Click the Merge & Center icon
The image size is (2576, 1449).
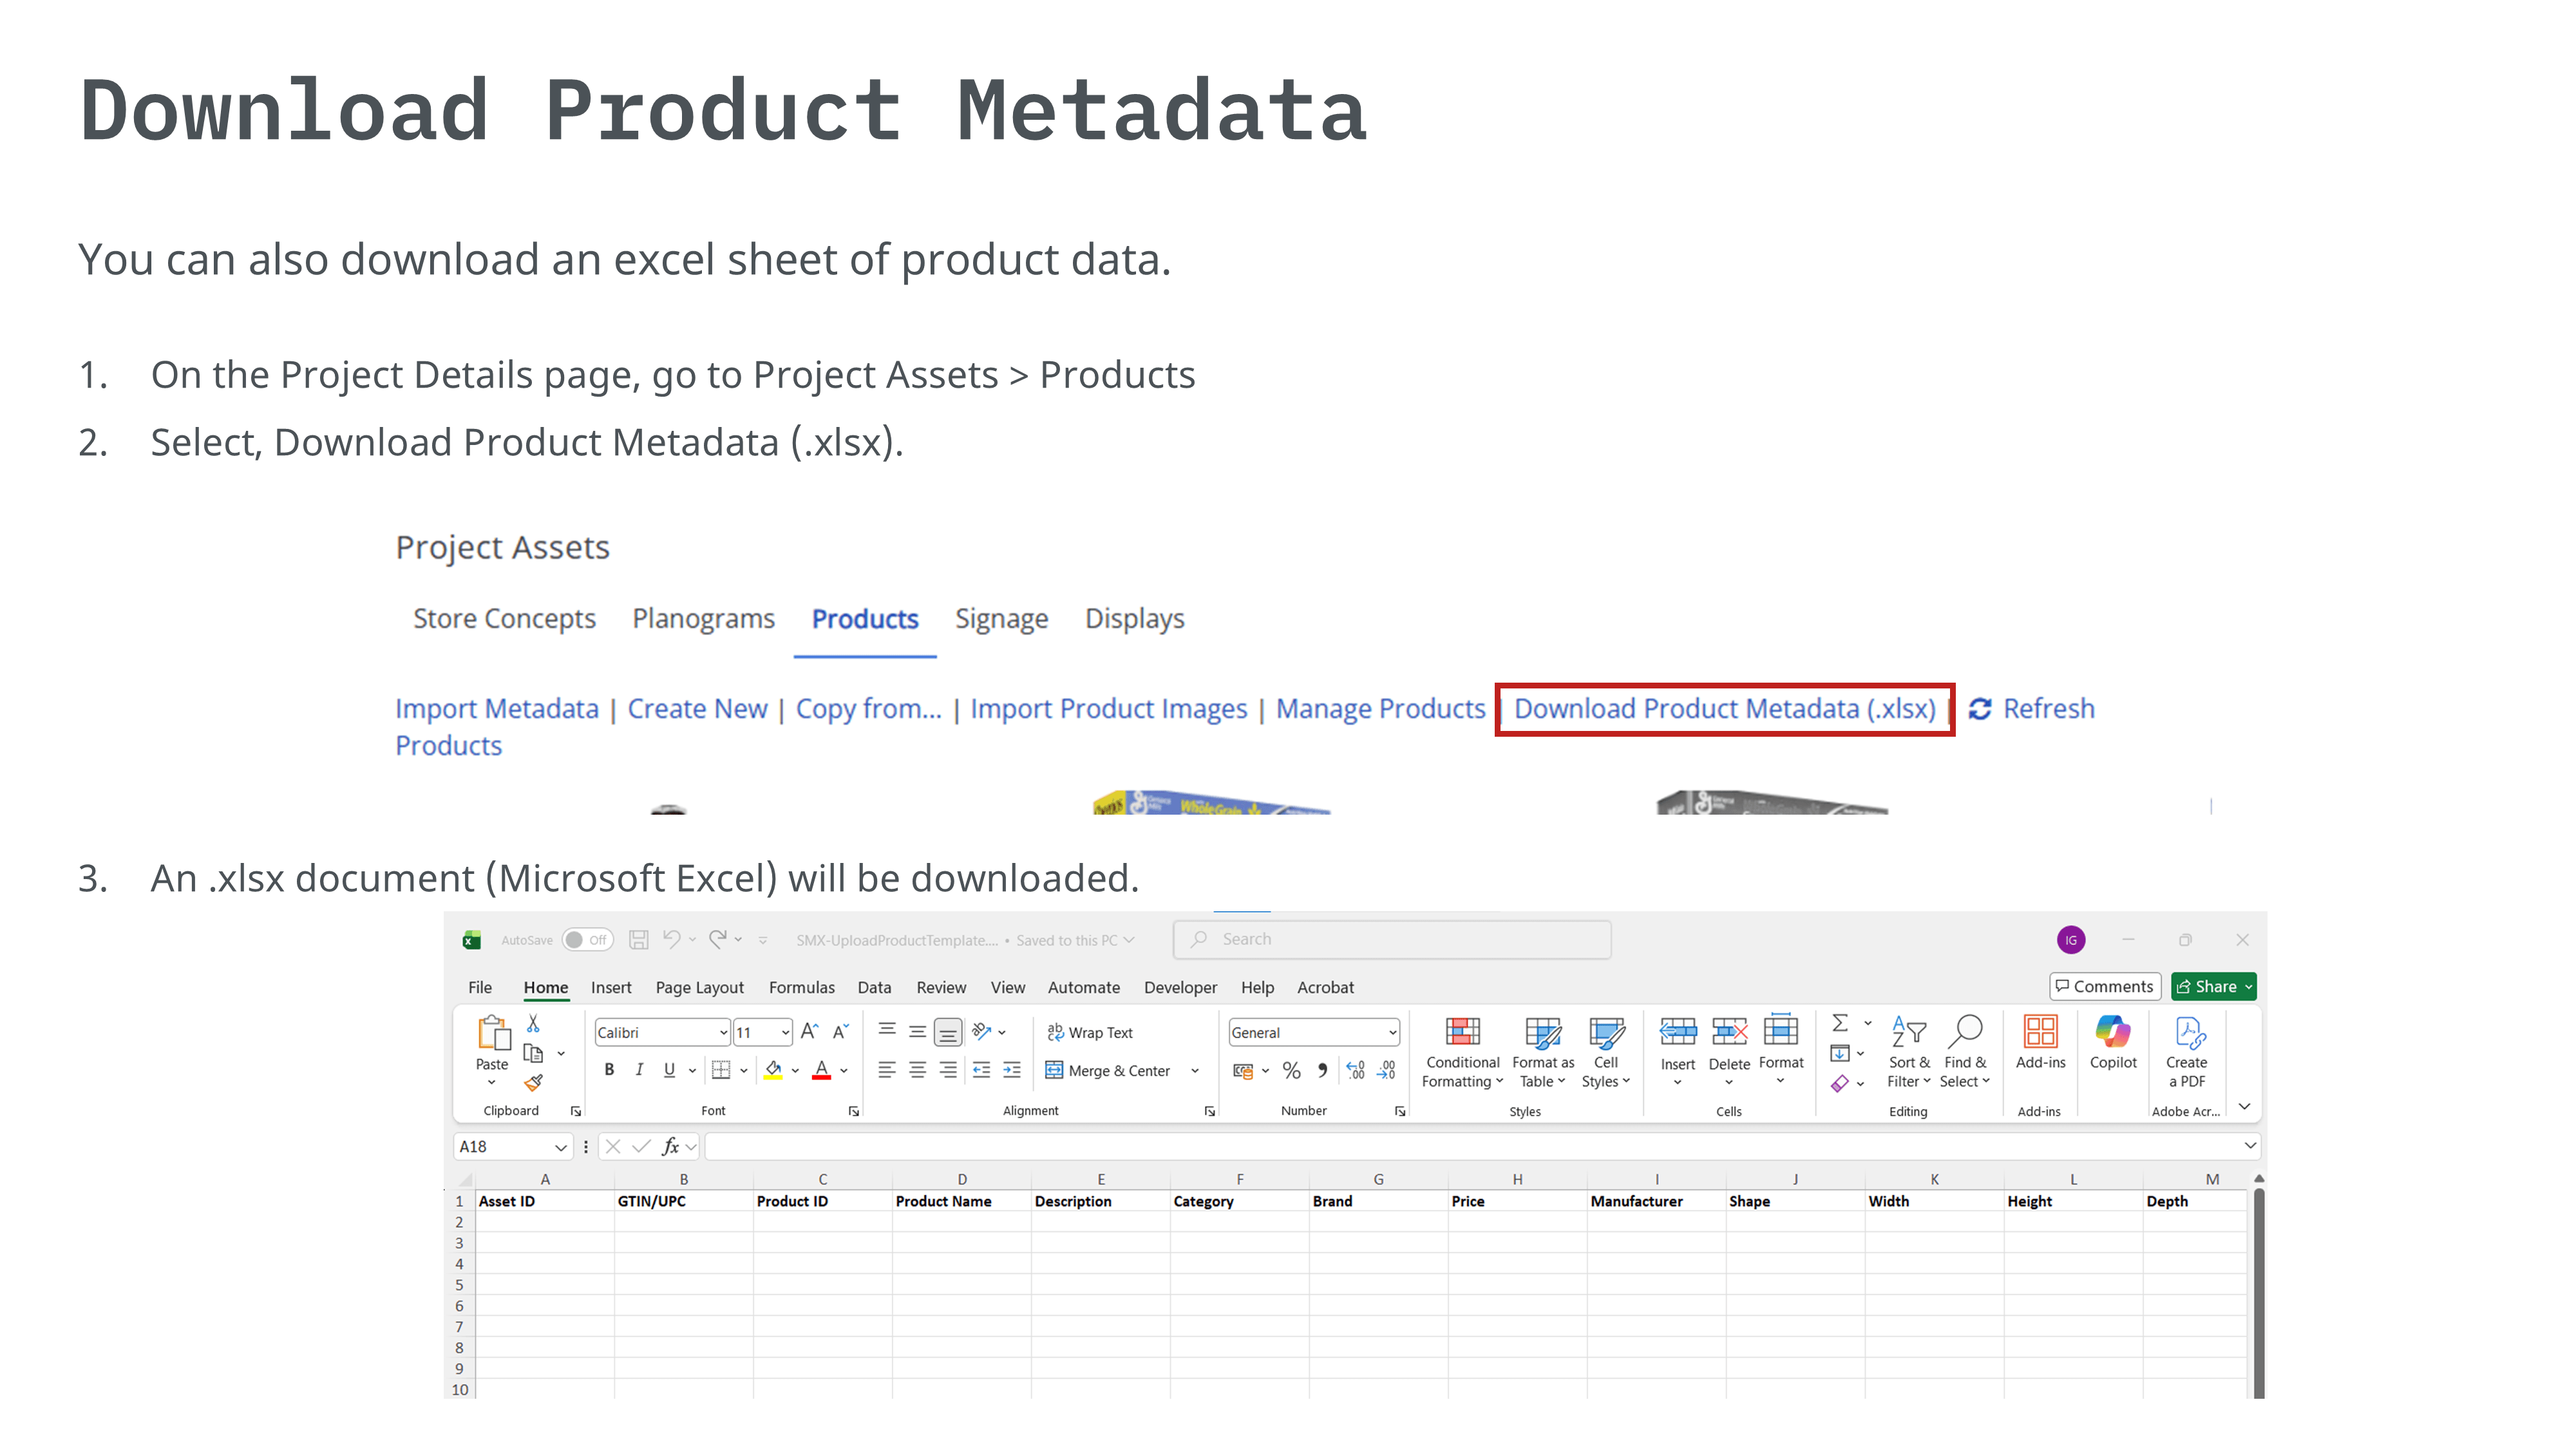1107,1071
